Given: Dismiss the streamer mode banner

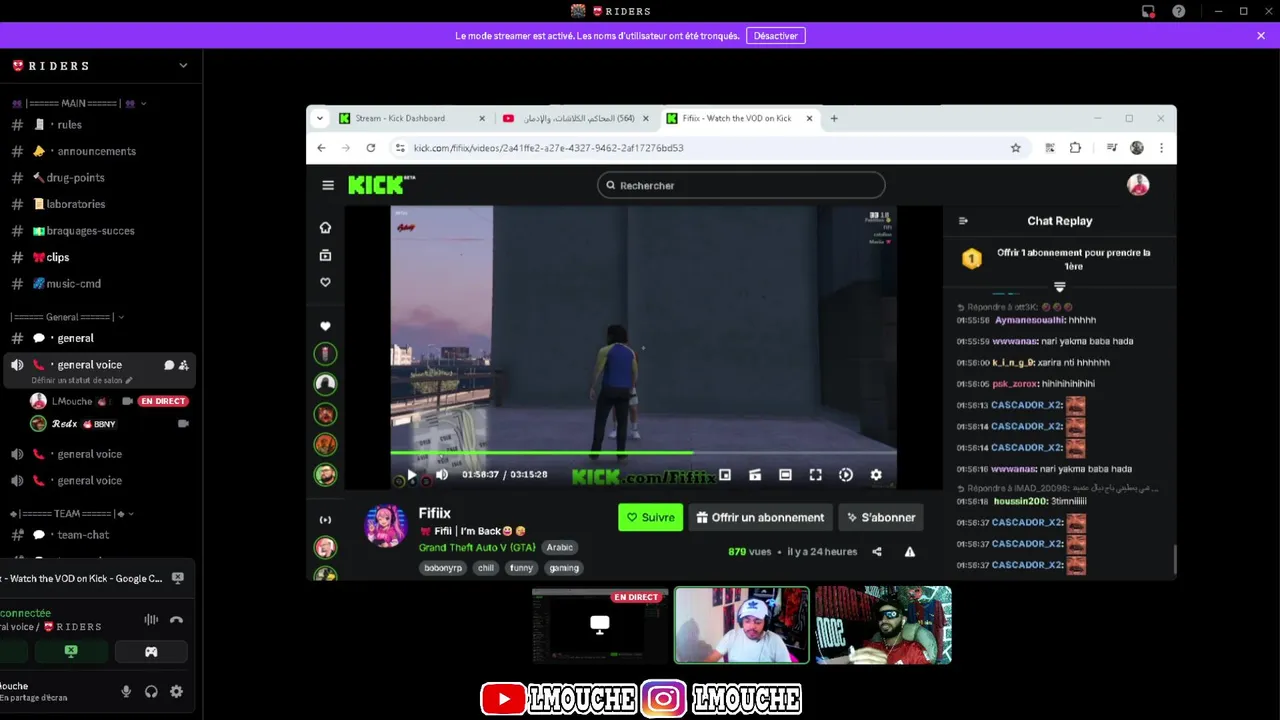Looking at the screenshot, I should point(1261,36).
